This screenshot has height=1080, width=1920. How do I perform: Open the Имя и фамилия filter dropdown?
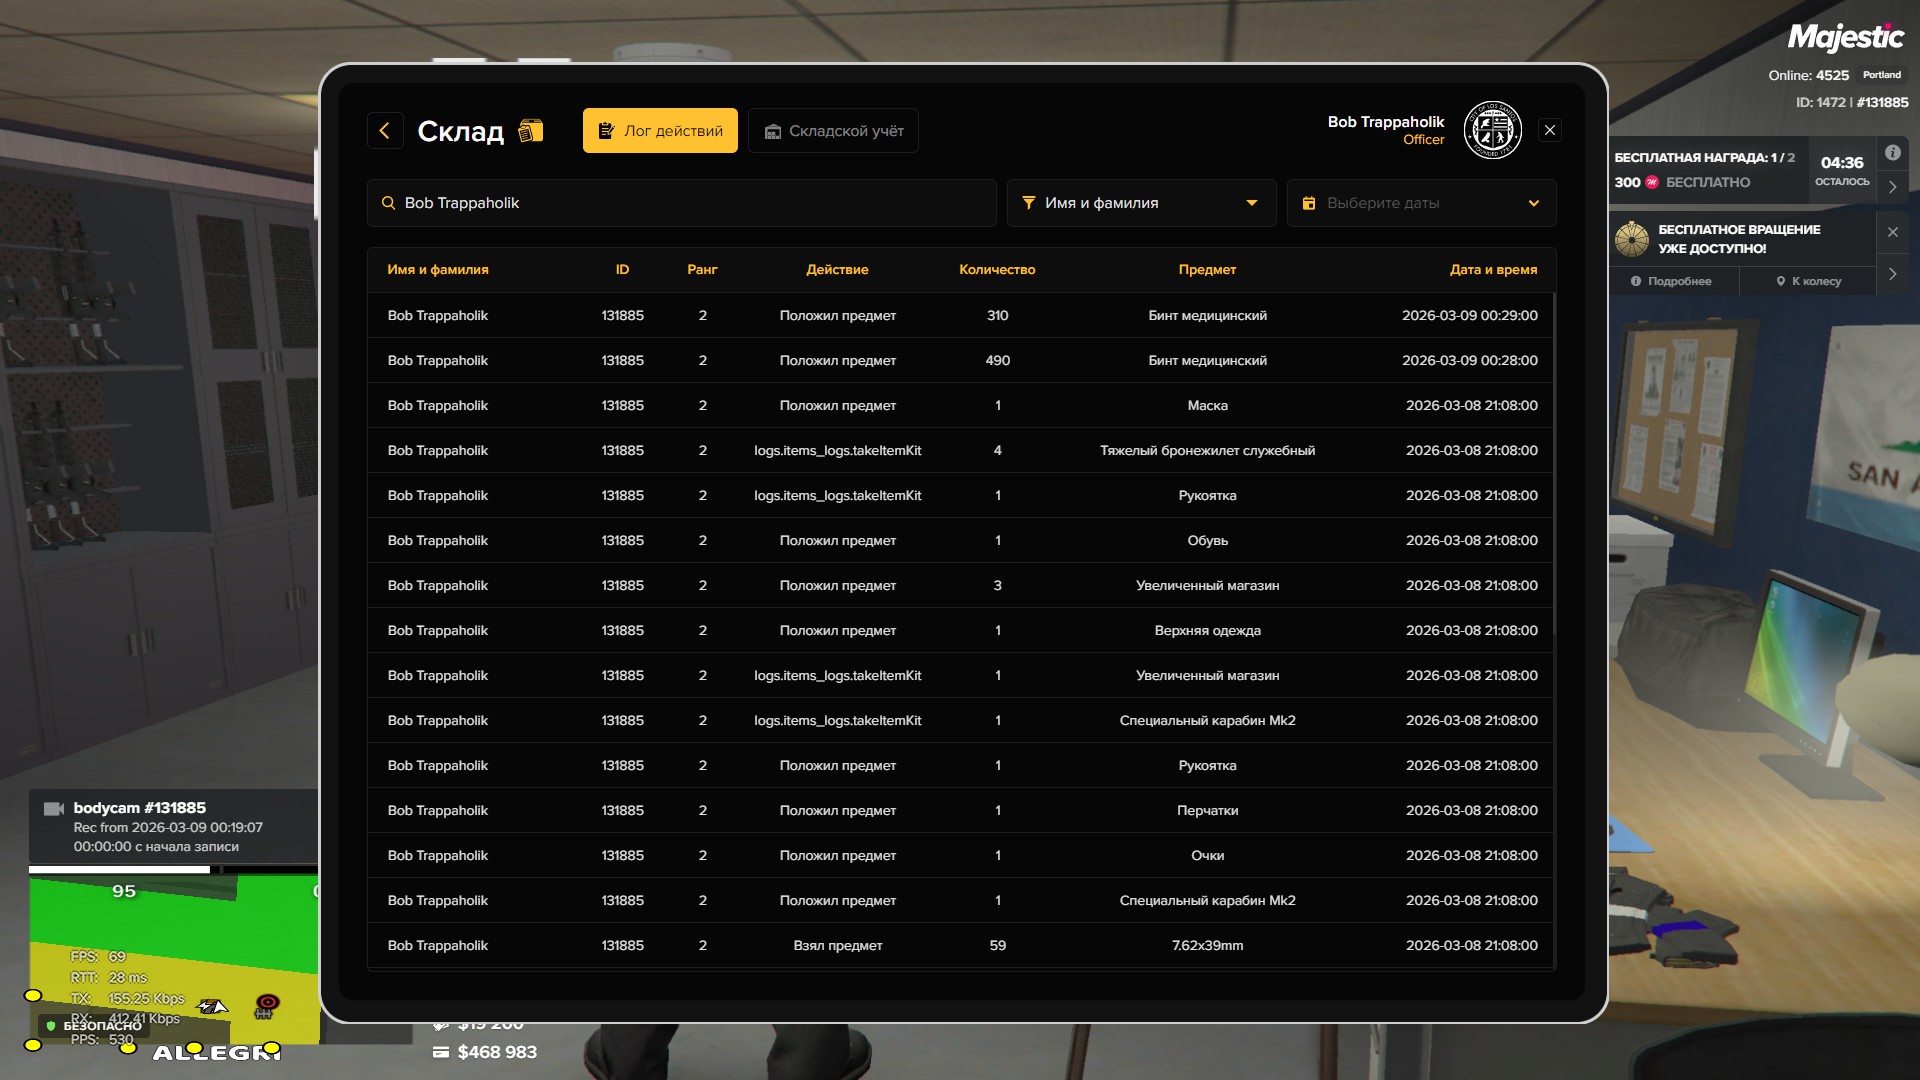[1140, 203]
